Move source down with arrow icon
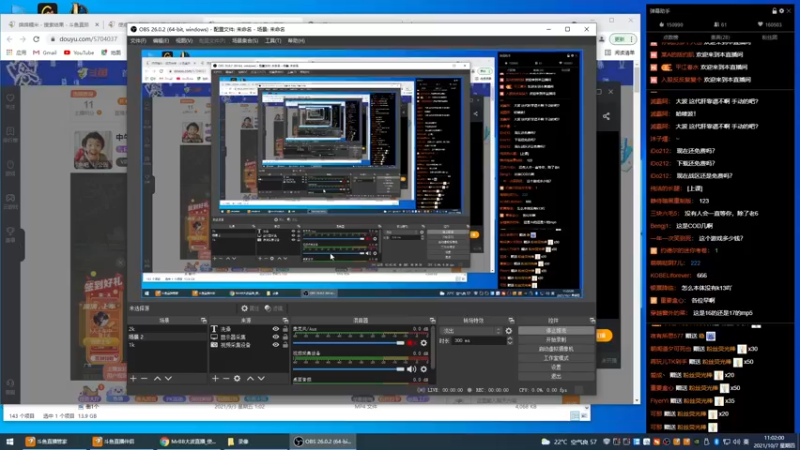This screenshot has height=450, width=800. click(261, 379)
